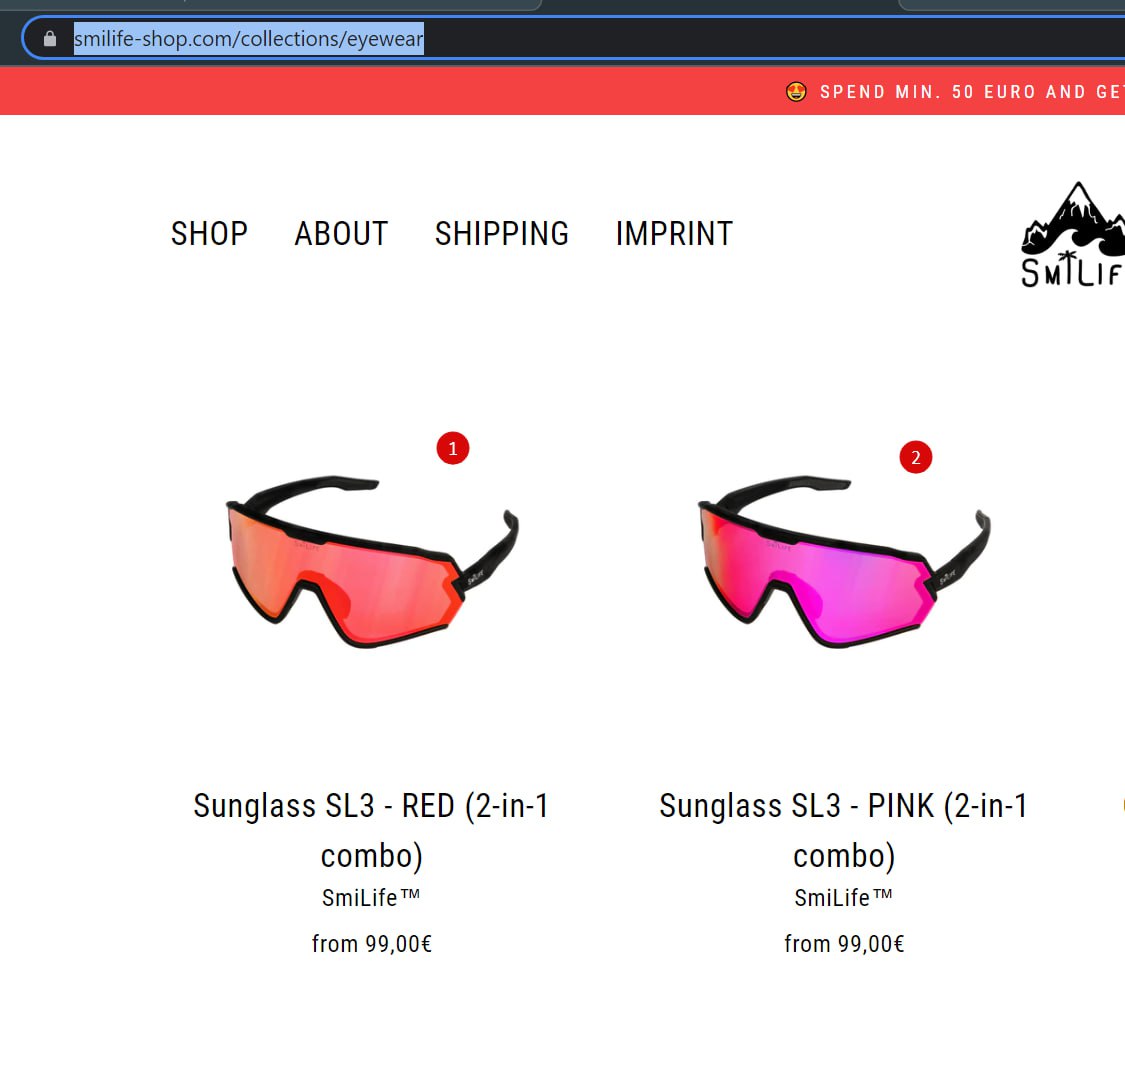The image size is (1125, 1067).
Task: Open the Sunglass SL3 - PINK product title
Action: click(844, 830)
